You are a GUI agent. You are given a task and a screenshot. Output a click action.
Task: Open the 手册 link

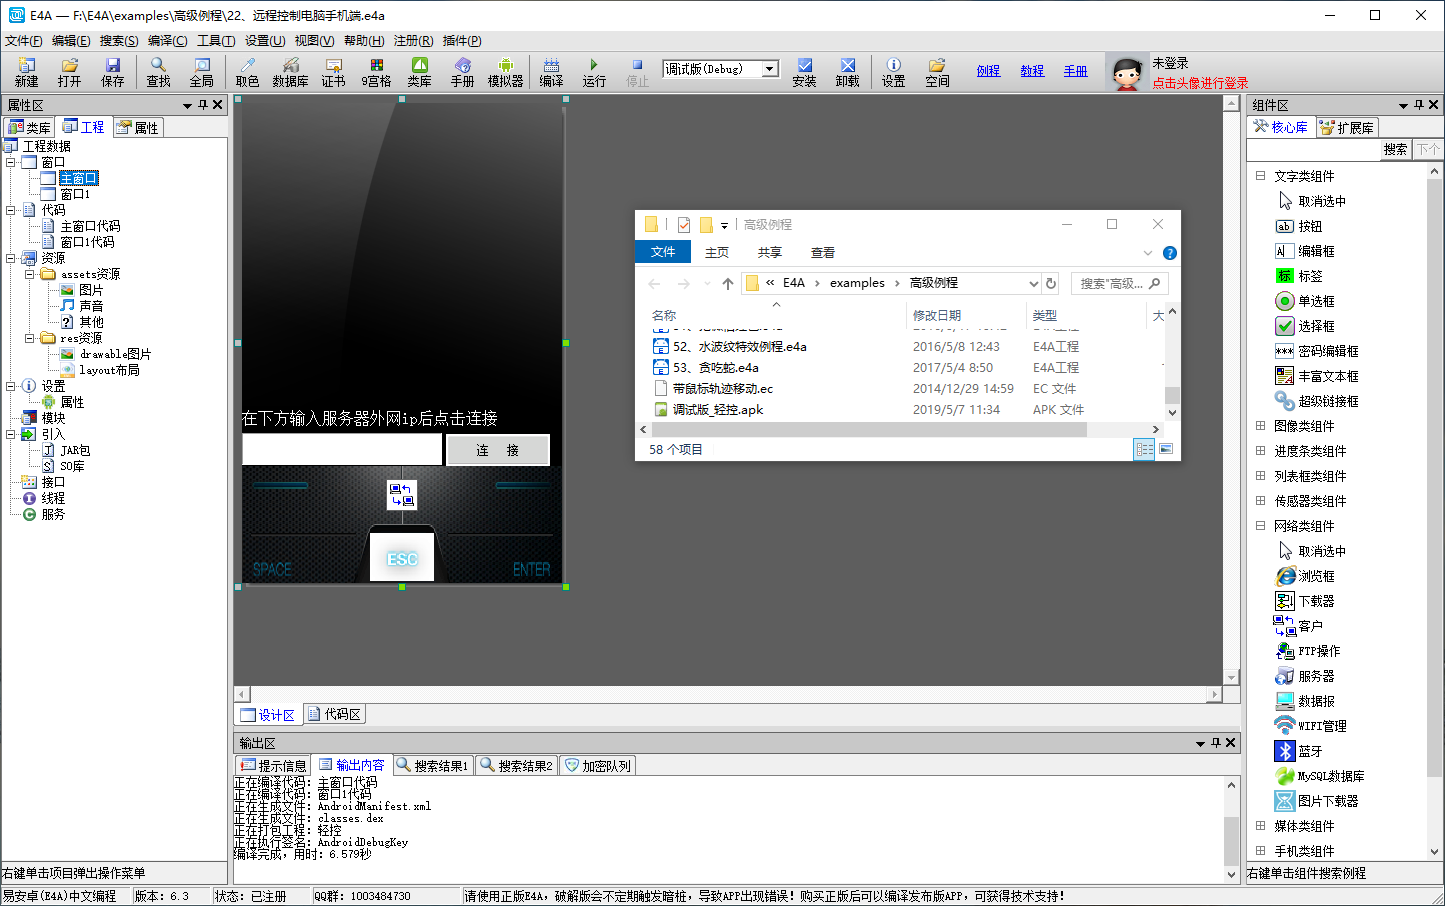tap(1075, 71)
